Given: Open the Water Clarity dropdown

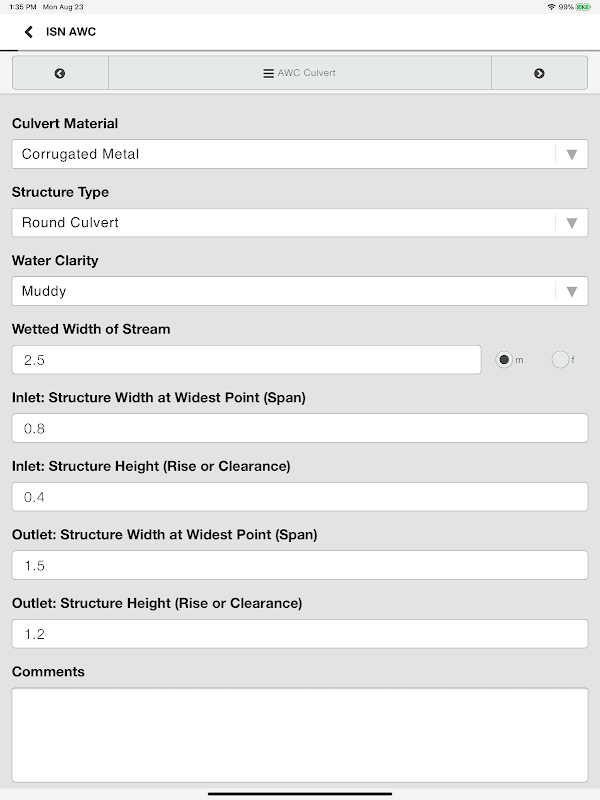Looking at the screenshot, I should [299, 291].
